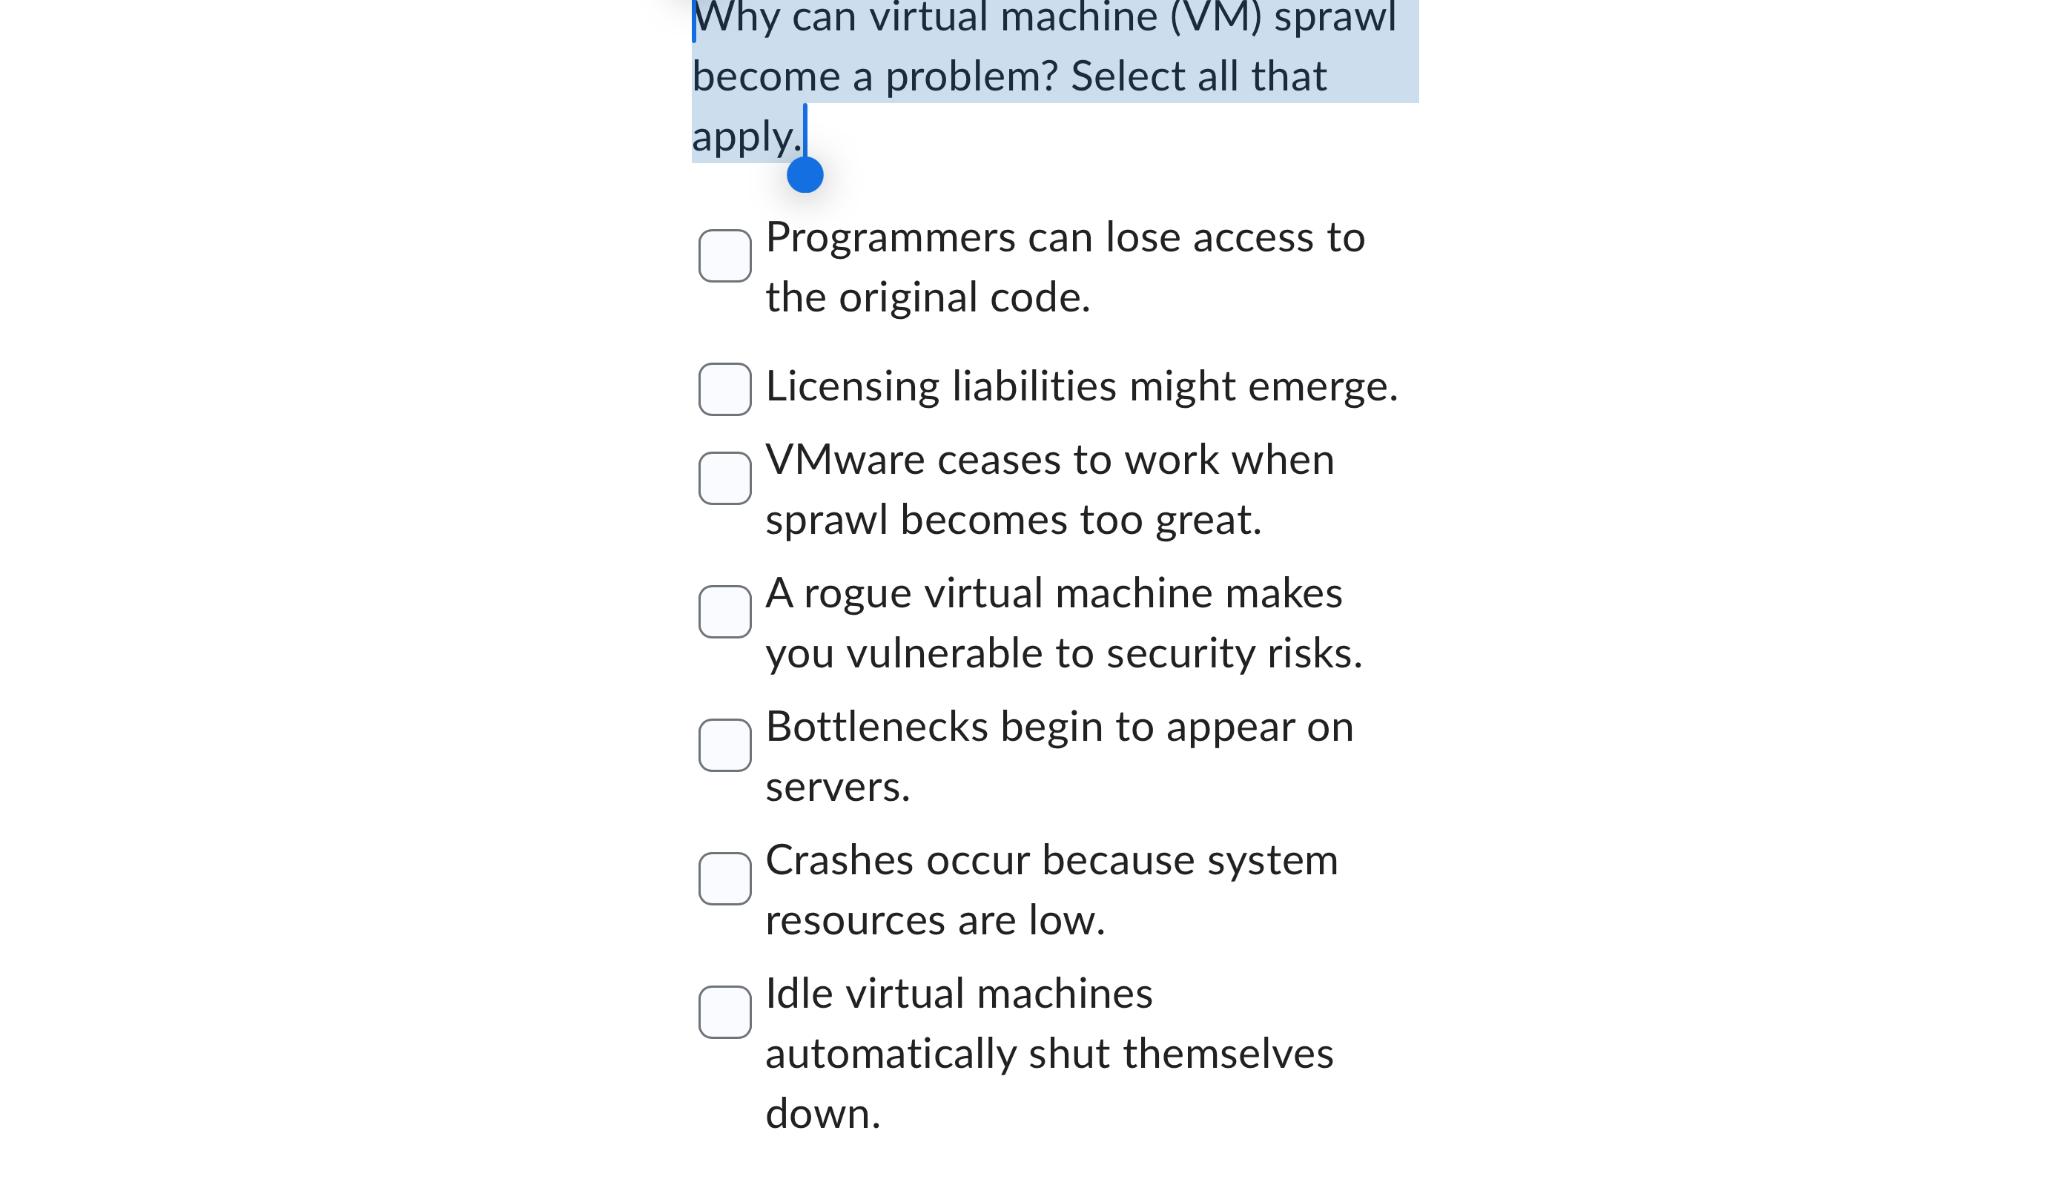This screenshot has height=1185, width=2048.
Task: Click 'automatically shut themselves down' text
Action: tap(1049, 1052)
